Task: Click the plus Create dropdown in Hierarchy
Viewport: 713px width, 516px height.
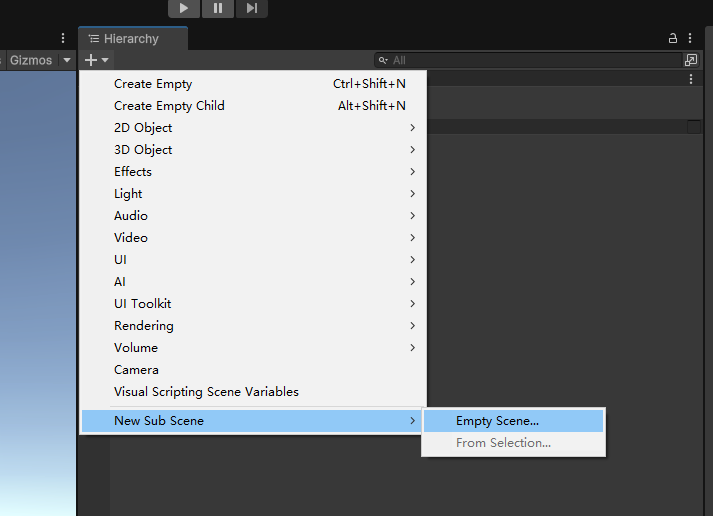Action: click(x=96, y=60)
